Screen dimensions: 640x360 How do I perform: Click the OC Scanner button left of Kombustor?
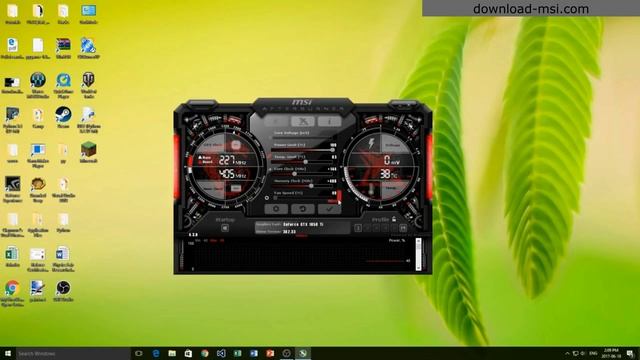point(276,121)
